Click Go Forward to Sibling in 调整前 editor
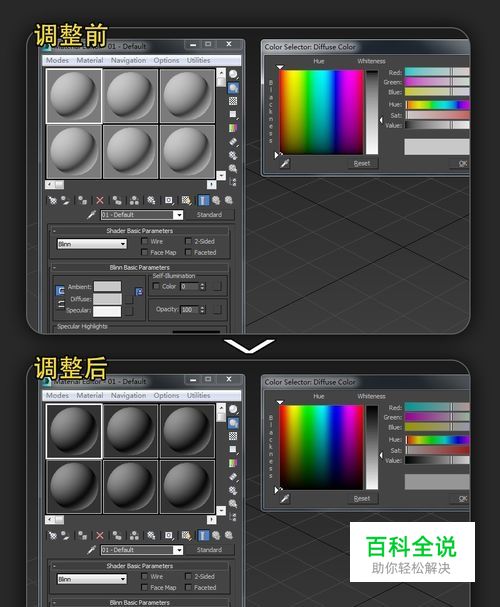The image size is (500, 607). (x=229, y=200)
